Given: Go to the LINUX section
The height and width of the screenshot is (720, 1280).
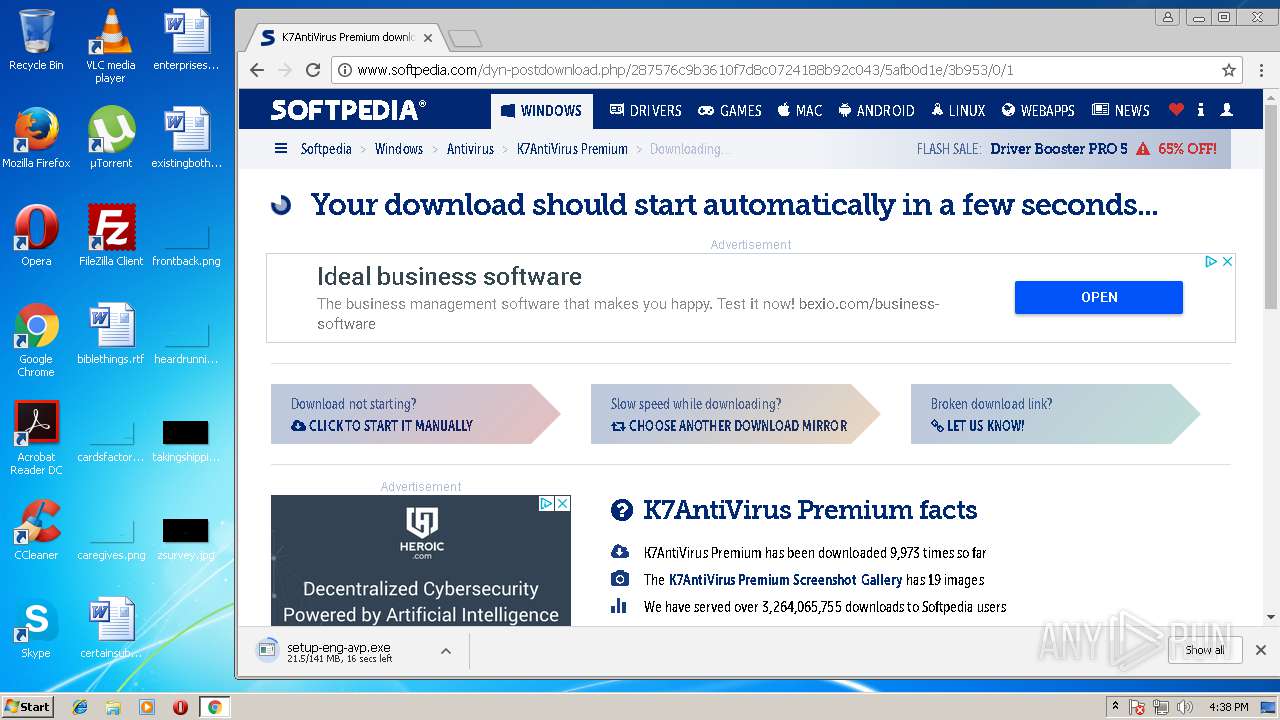Looking at the screenshot, I should (x=958, y=110).
